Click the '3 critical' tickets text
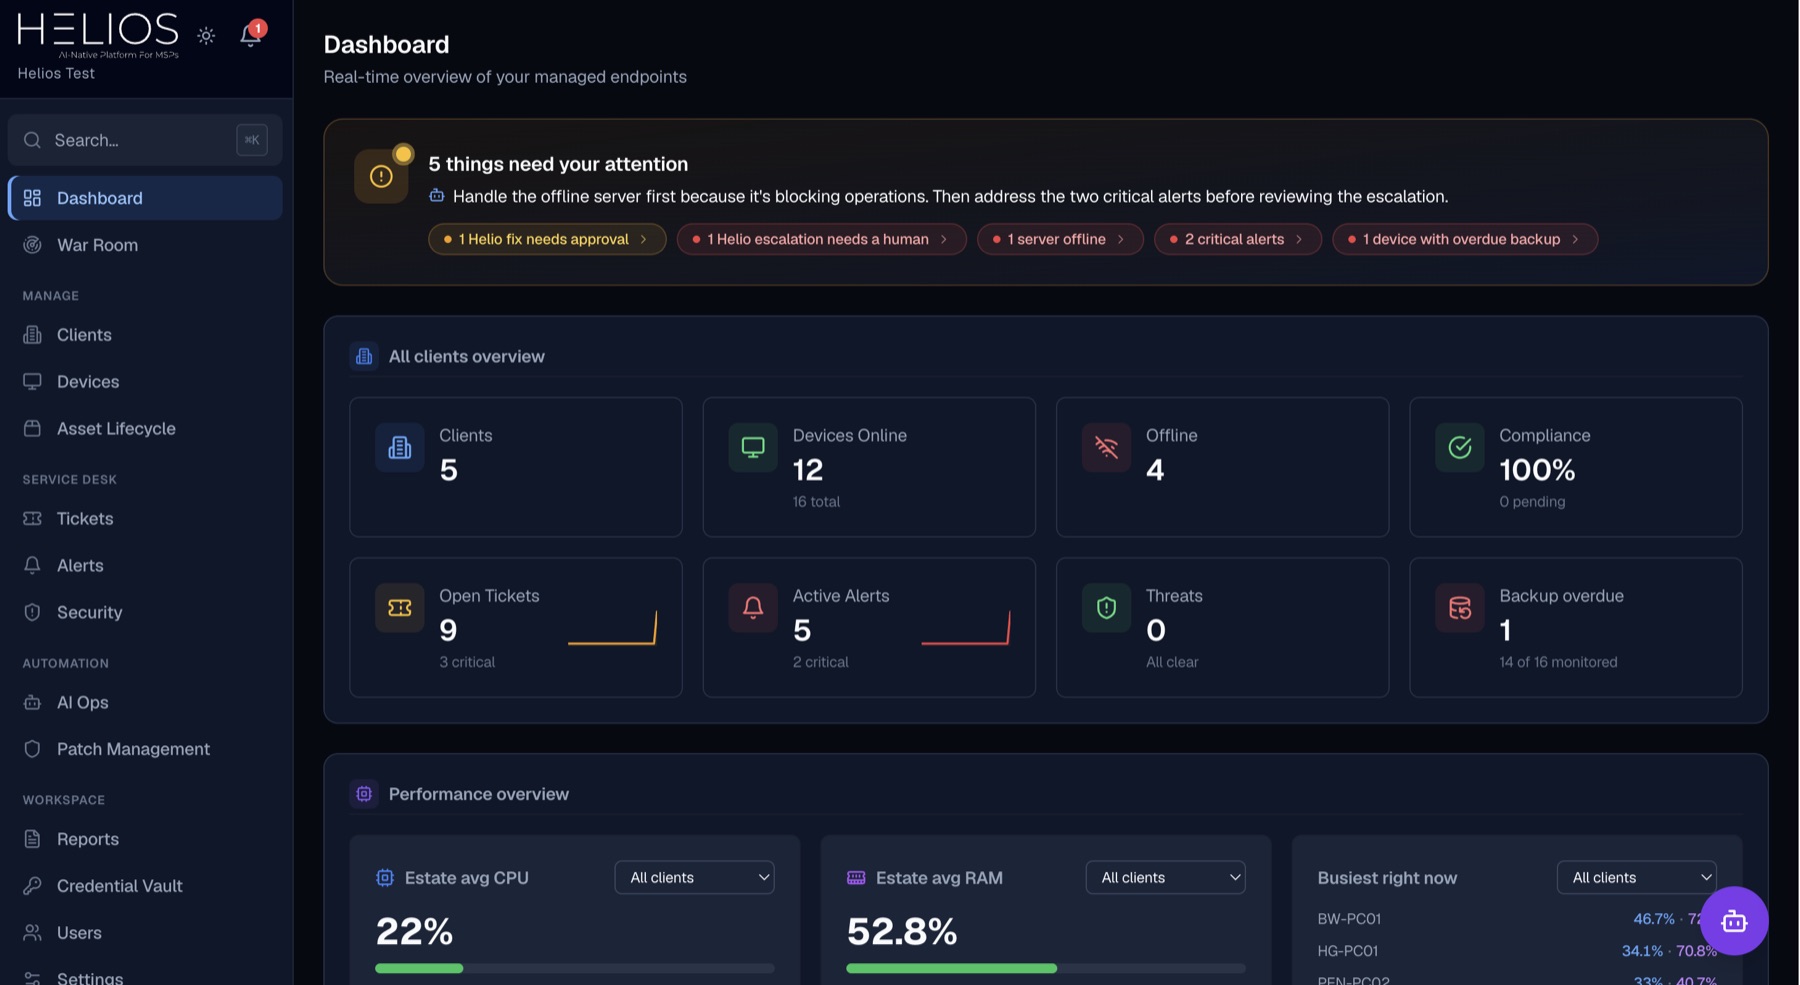The image size is (1800, 985). (467, 662)
